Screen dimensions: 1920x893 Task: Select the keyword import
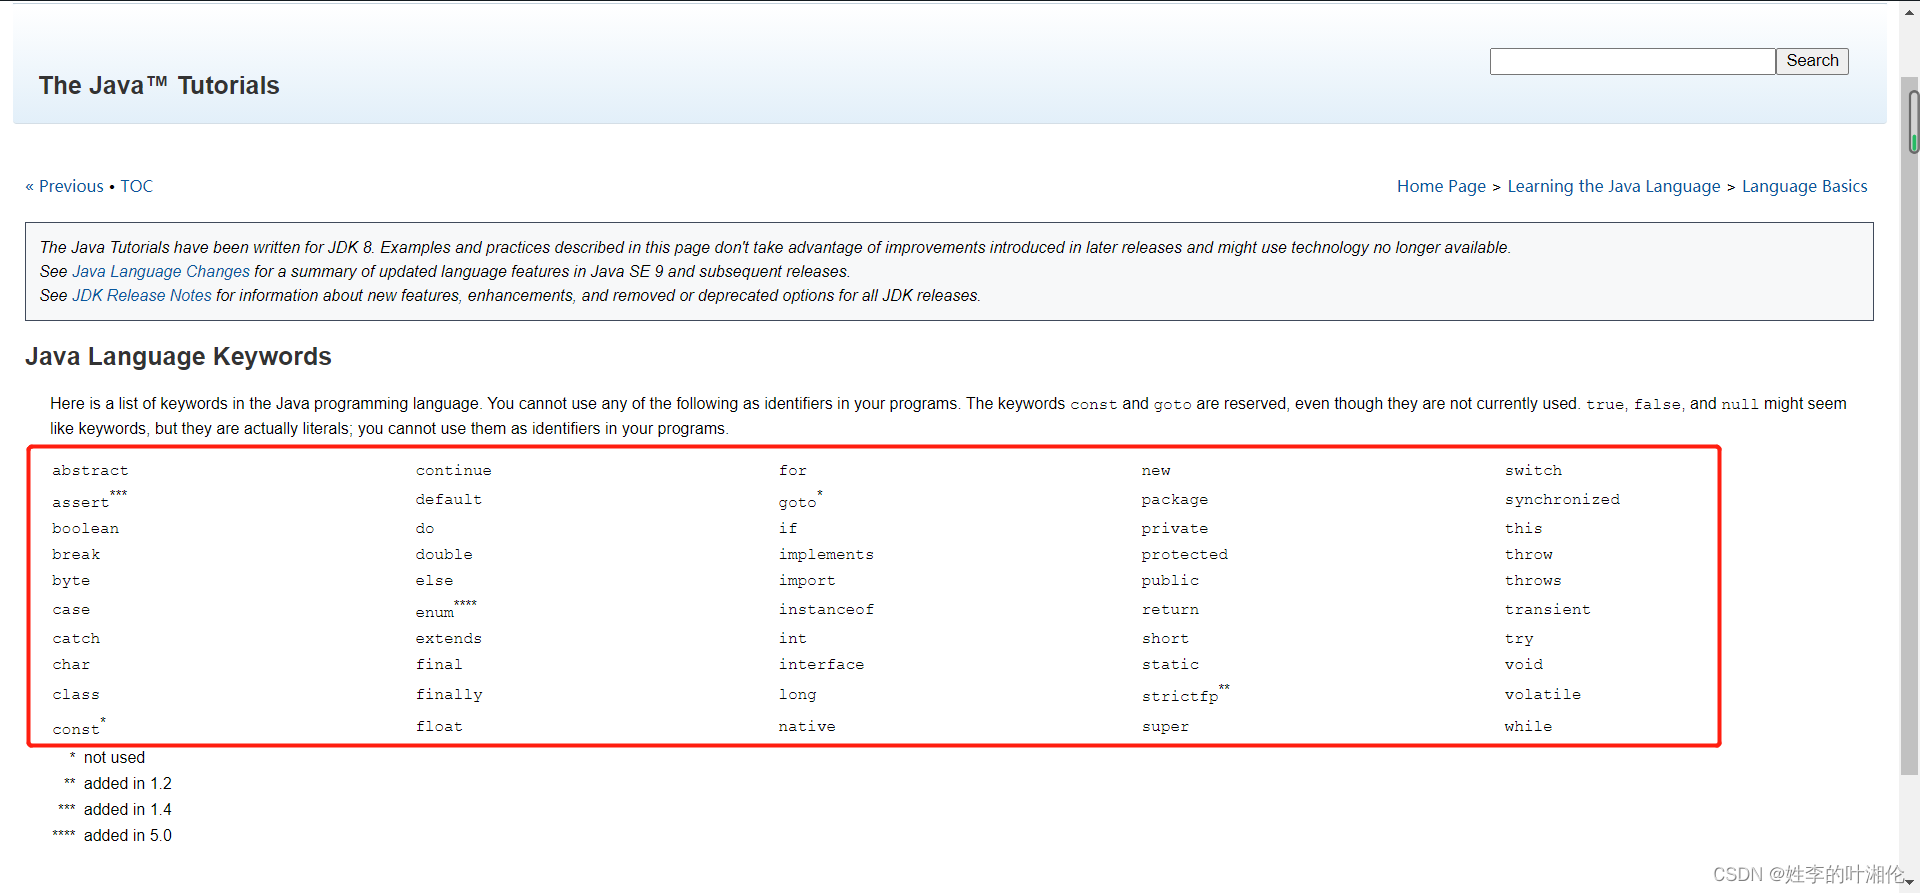coord(807,580)
